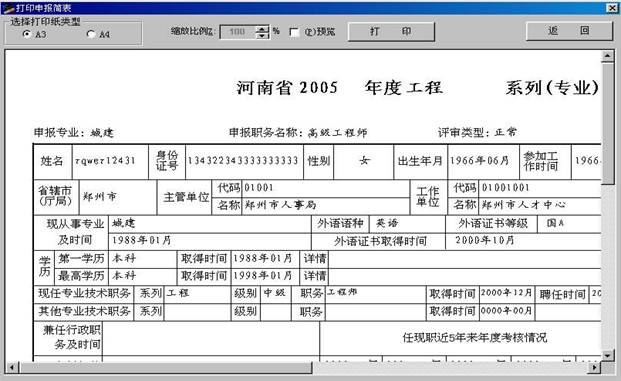This screenshot has height=381, width=621.
Task: Decrease zoom ratio with down spinner arrow
Action: [262, 35]
